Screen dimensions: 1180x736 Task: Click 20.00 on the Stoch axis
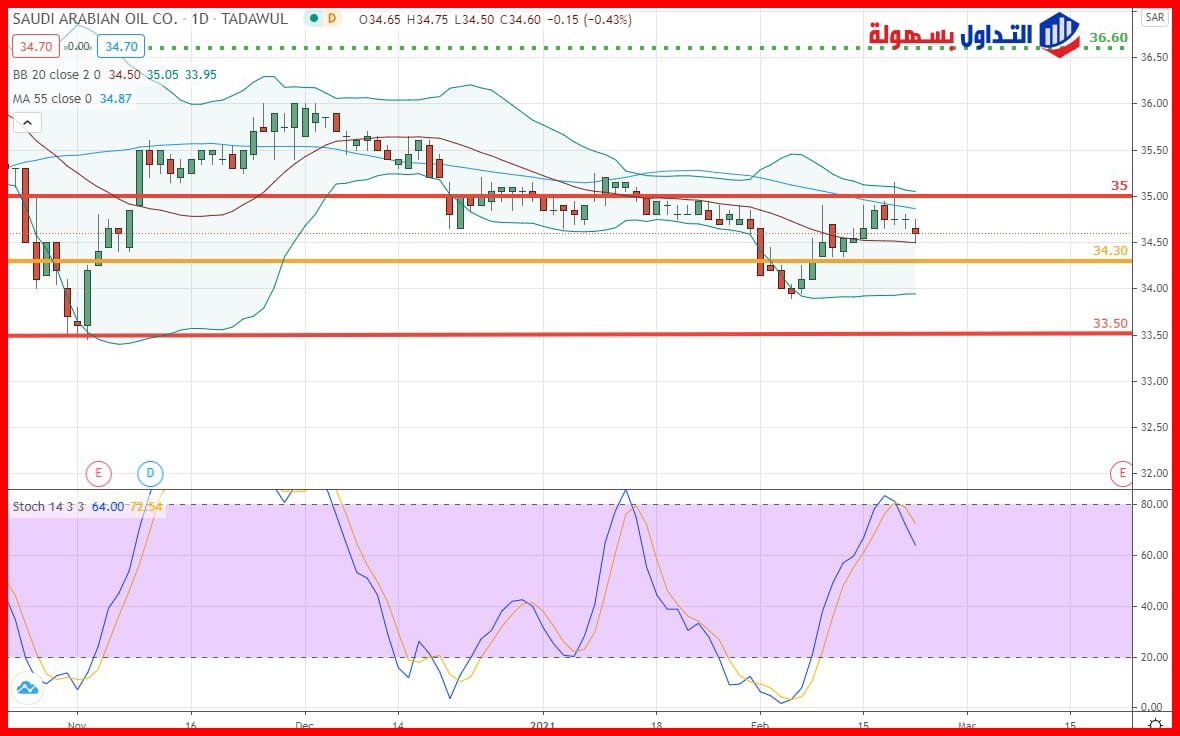point(1153,657)
